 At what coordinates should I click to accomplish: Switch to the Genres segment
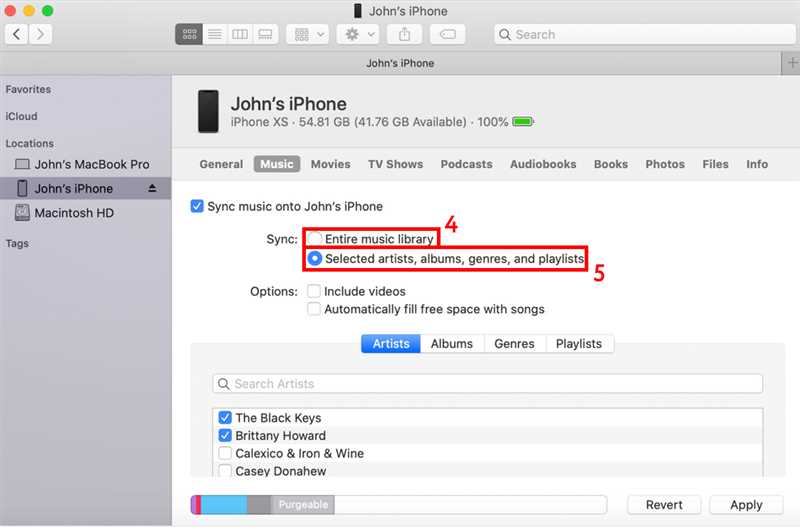[x=514, y=344]
